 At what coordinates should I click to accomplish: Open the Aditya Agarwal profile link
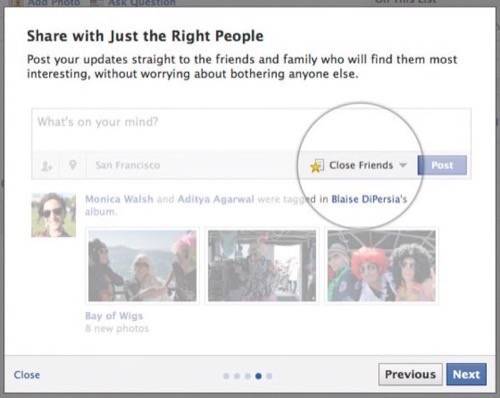tap(216, 199)
